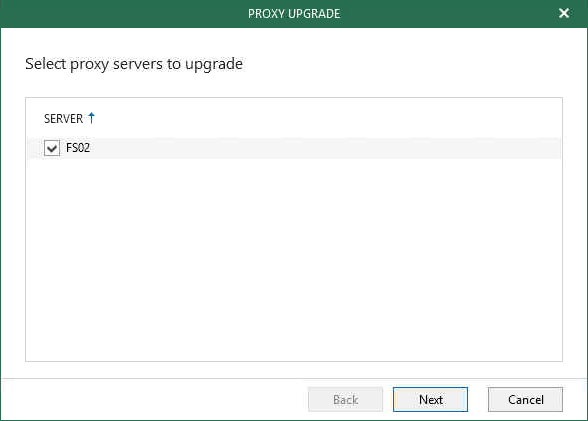This screenshot has height=421, width=588.
Task: Click the 'Select proxy servers to upgrade' heading
Action: pos(134,64)
